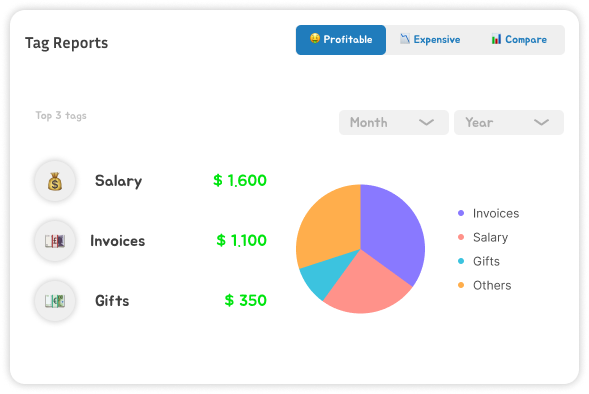Image resolution: width=589 pixels, height=394 pixels.
Task: Click the downward chart icon beside Expensive
Action: click(405, 39)
